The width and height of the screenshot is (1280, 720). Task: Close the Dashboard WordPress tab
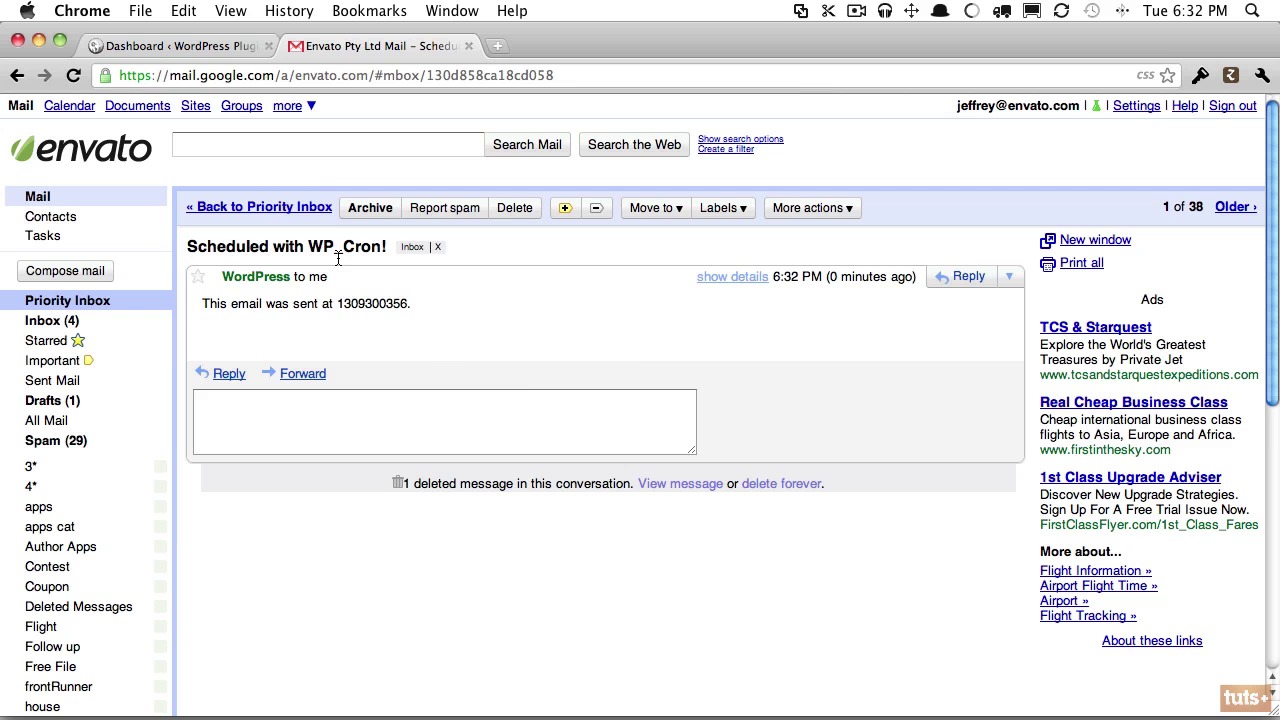[268, 46]
